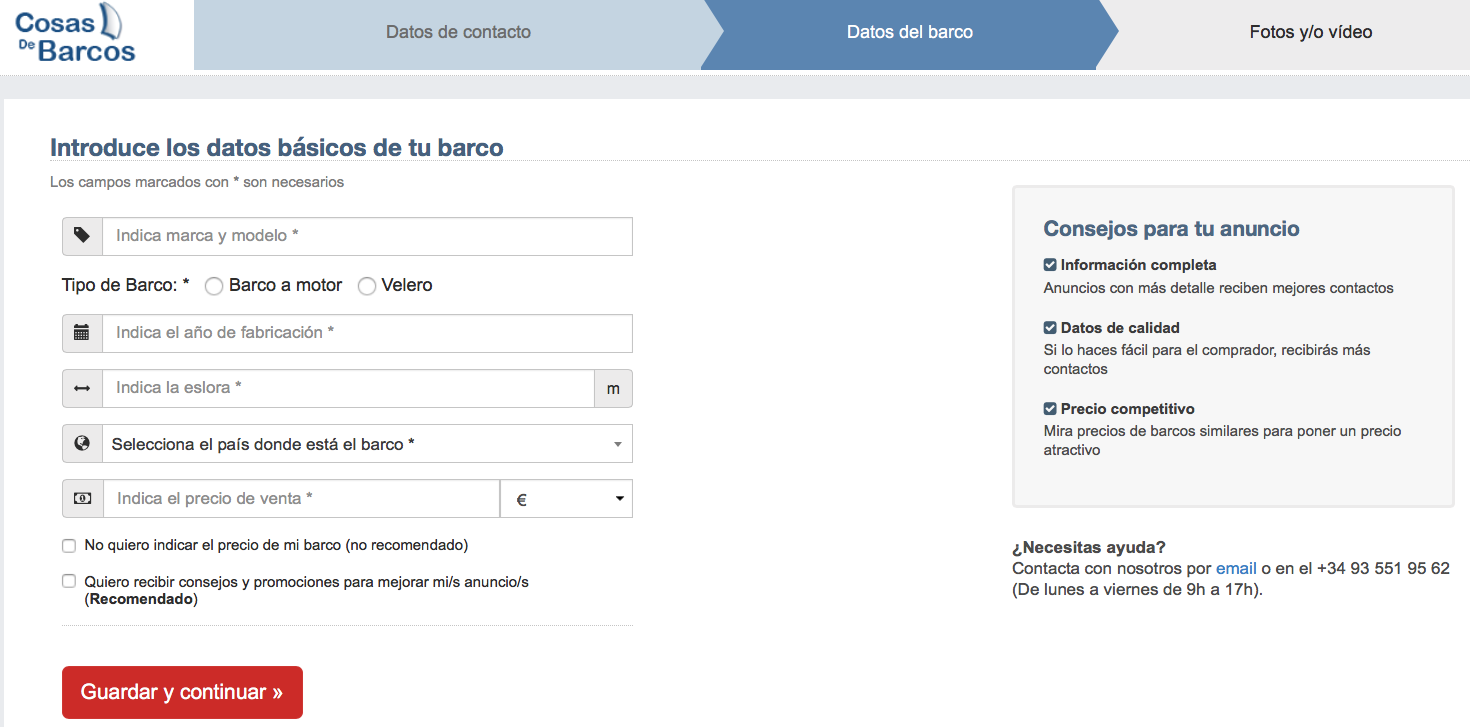Open the email contact link

click(1236, 568)
